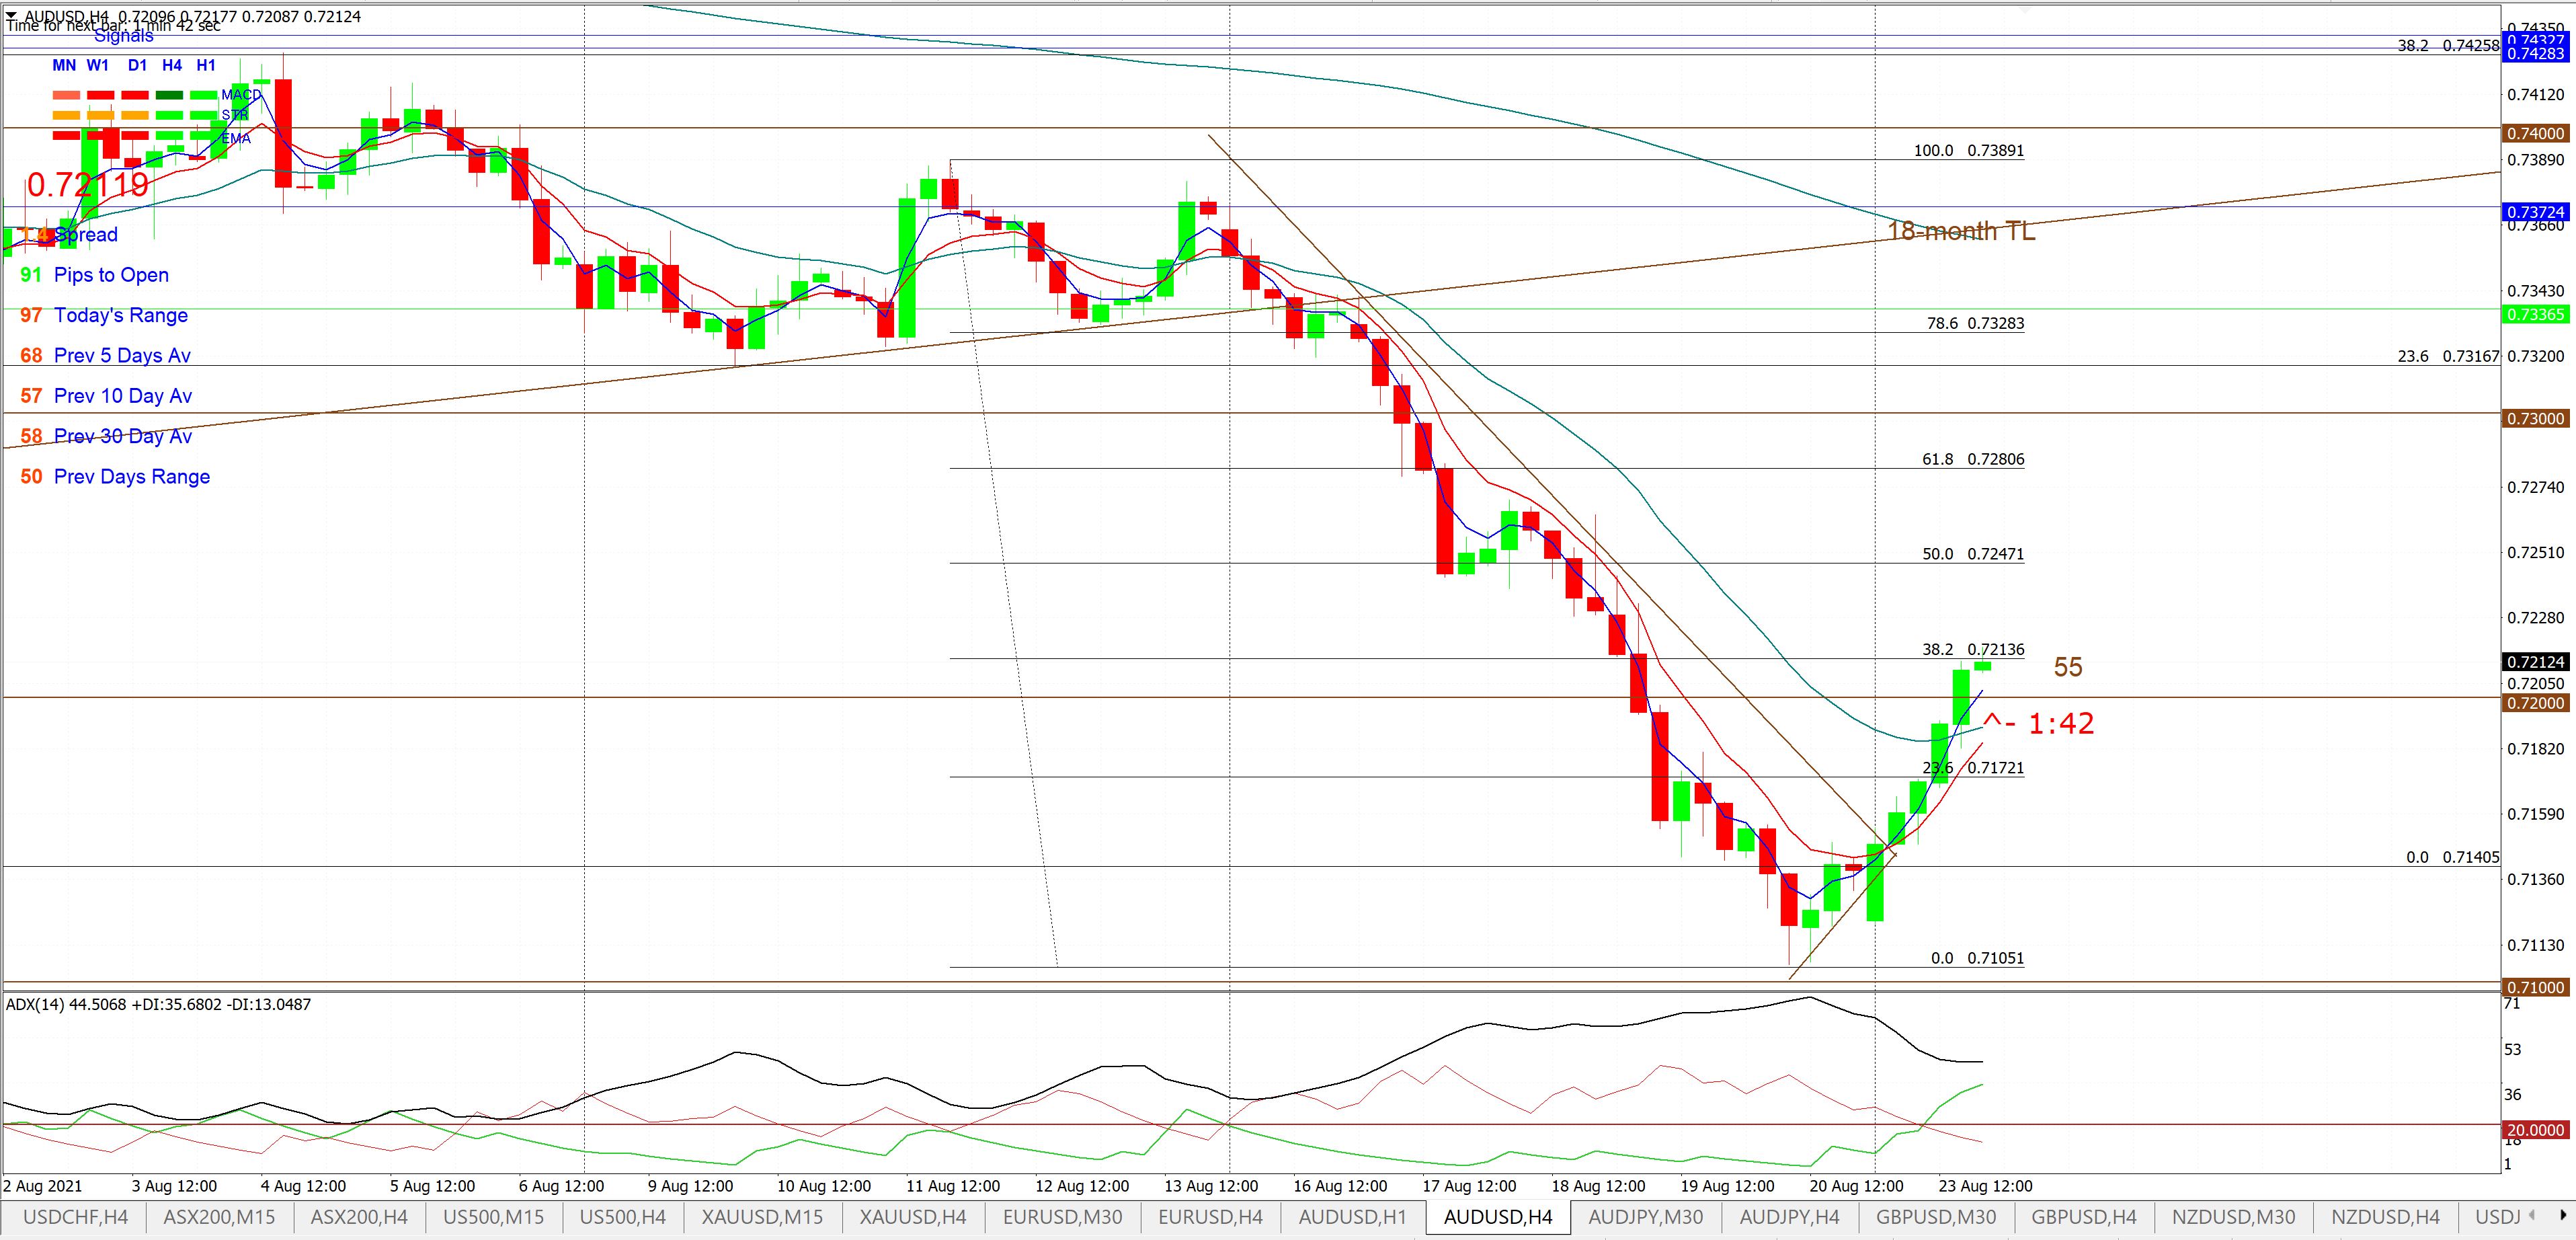Switch to the US500,M15 tab
The width and height of the screenshot is (2576, 1240).
pyautogui.click(x=493, y=1217)
